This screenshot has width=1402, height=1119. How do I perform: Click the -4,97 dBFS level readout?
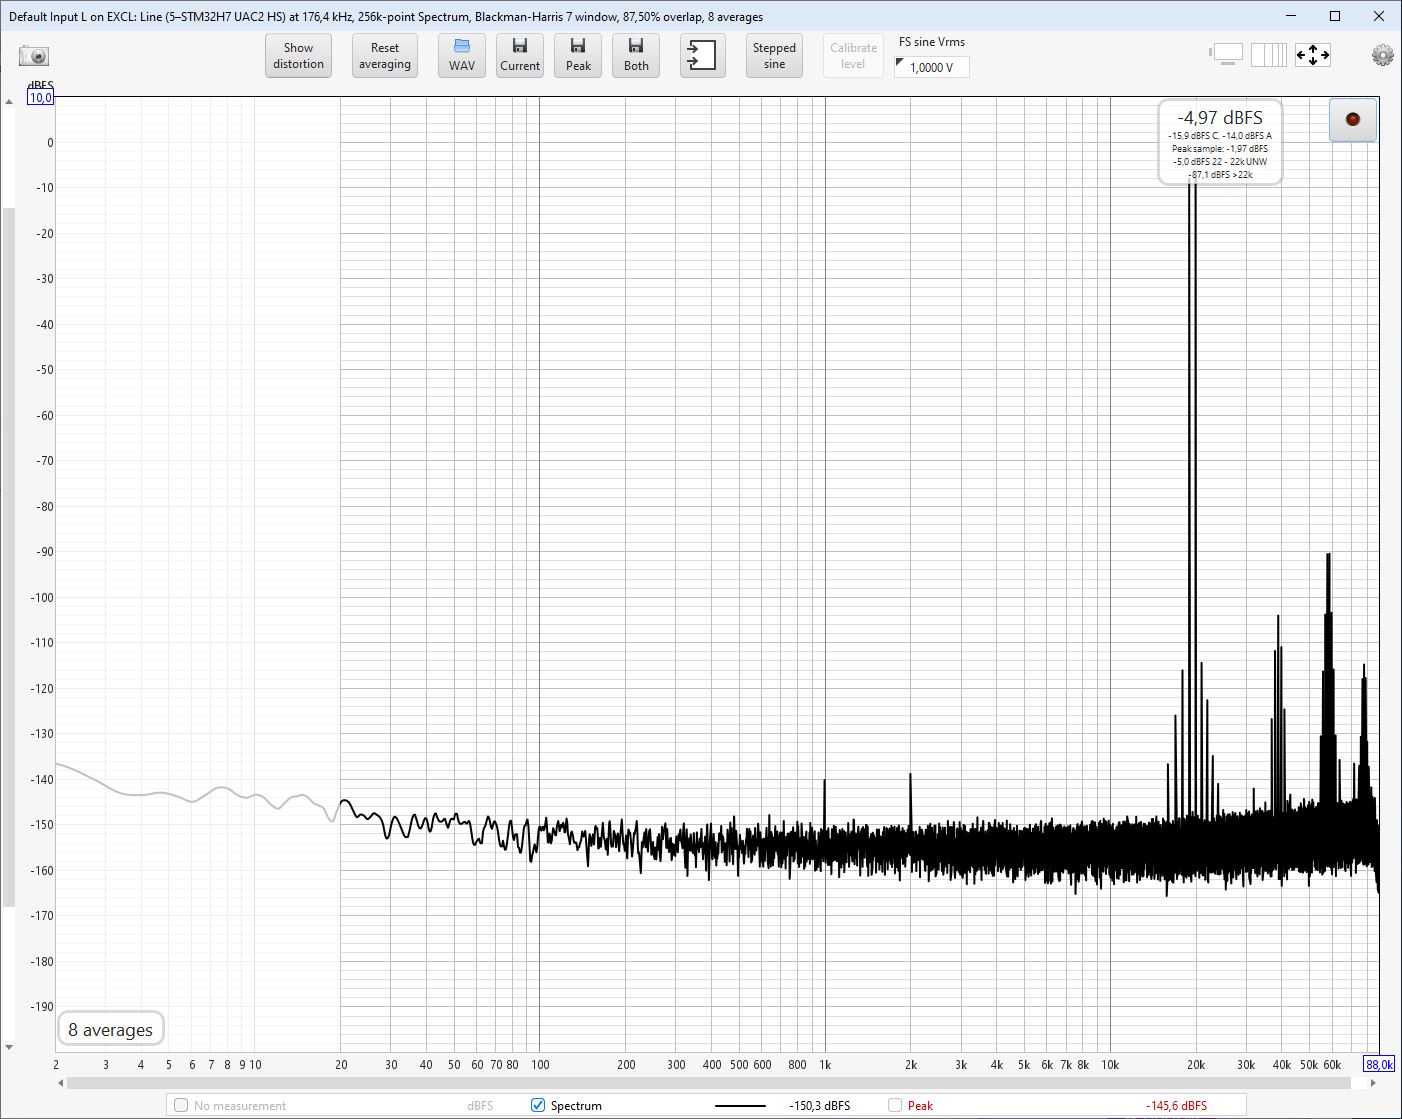[1220, 118]
